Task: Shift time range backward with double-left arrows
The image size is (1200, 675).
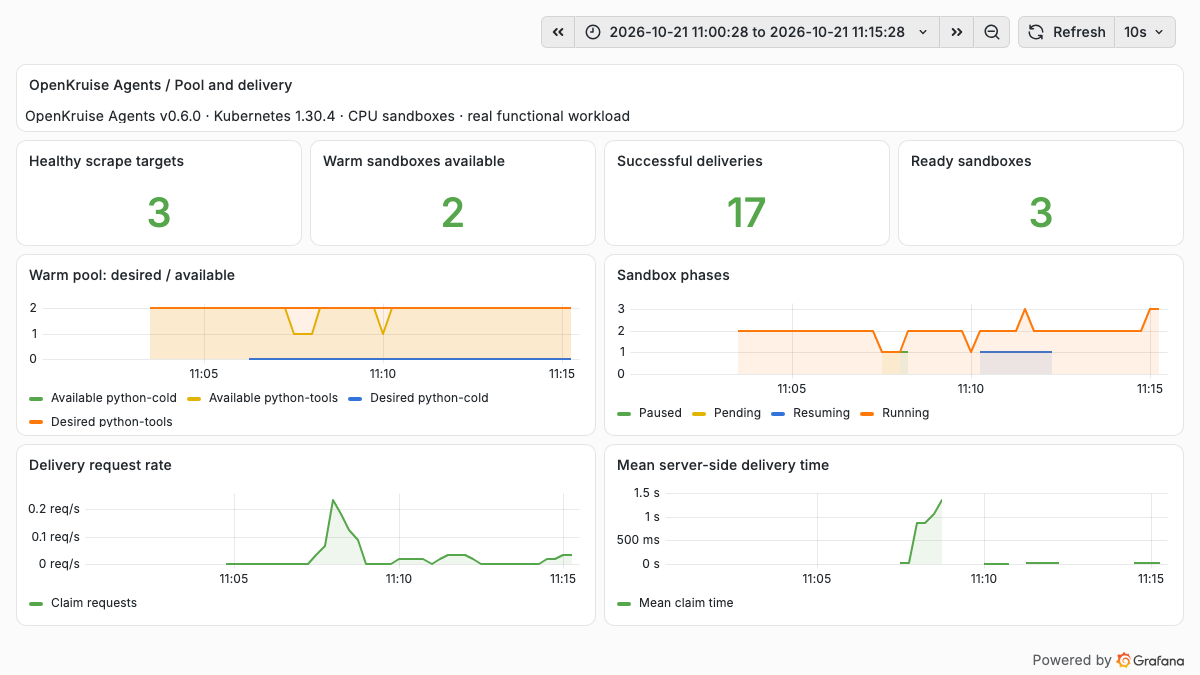Action: (x=558, y=32)
